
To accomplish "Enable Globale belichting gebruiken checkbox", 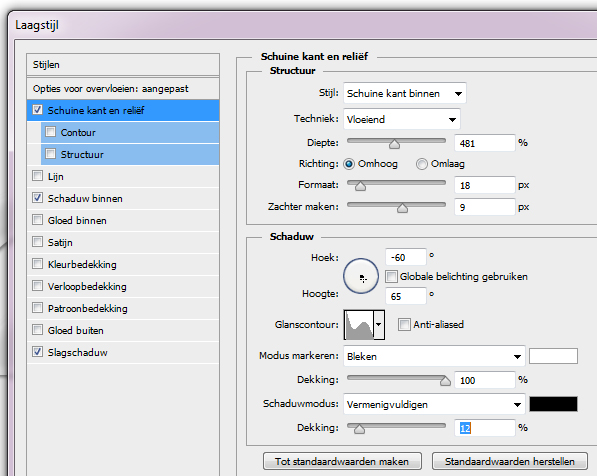I will coord(391,276).
